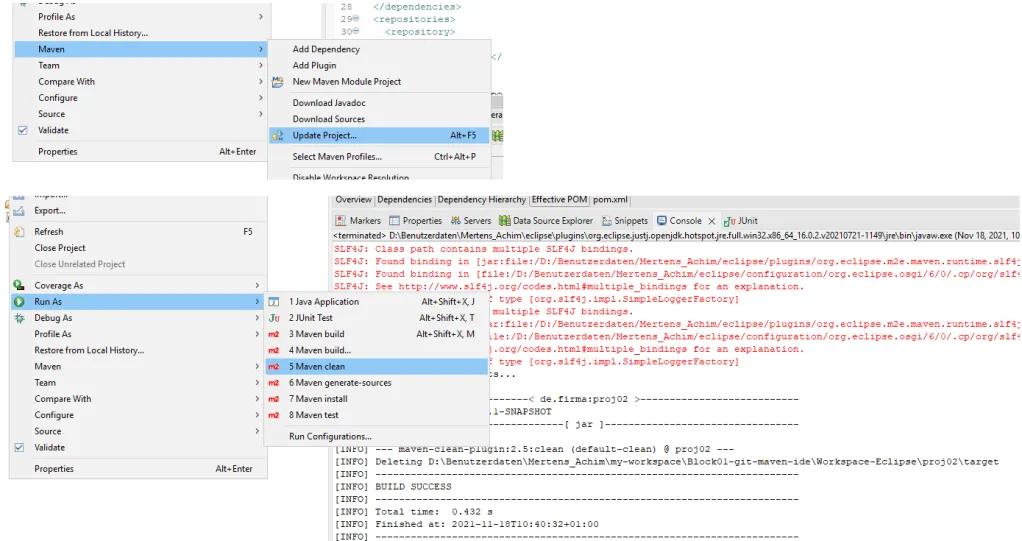Click the terminated javaw.exe console header
The height and width of the screenshot is (541, 1022).
676,235
